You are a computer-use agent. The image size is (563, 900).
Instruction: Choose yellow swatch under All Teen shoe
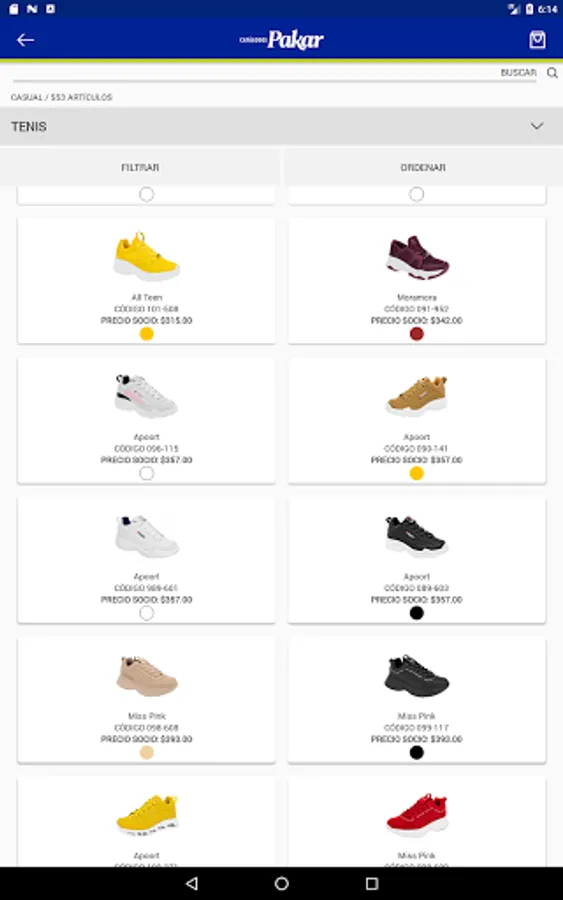point(146,334)
